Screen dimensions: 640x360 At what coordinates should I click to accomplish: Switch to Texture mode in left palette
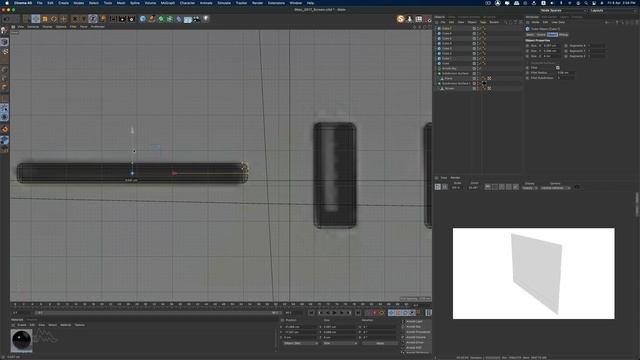click(4, 52)
